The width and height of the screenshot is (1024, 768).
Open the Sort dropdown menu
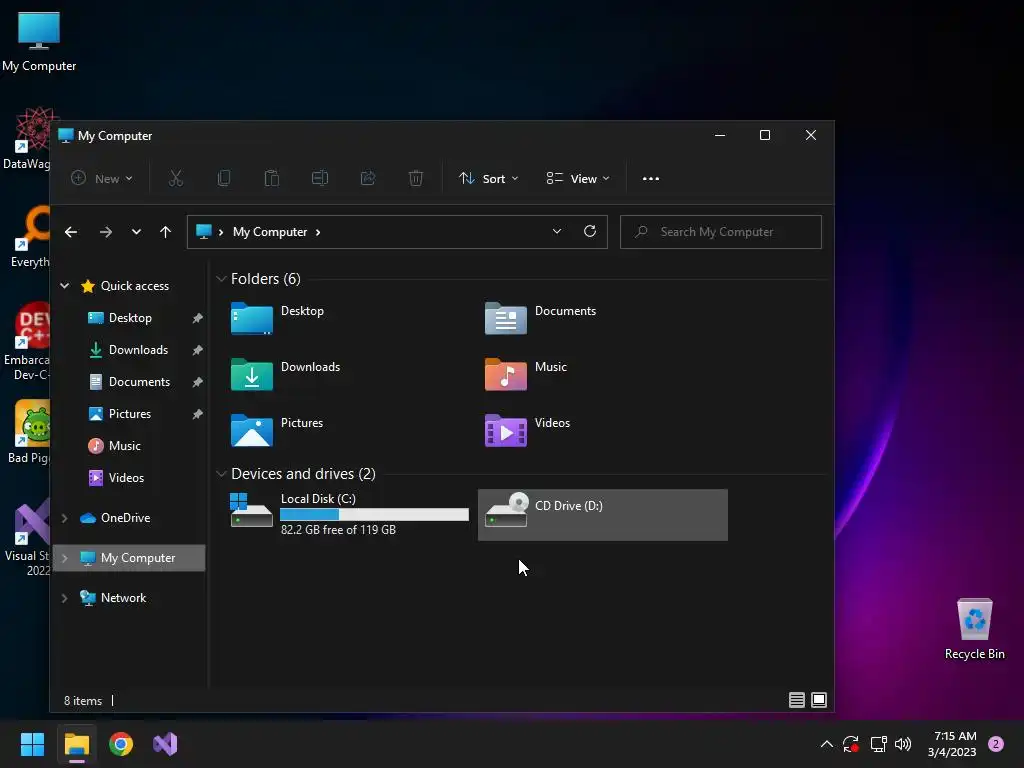(488, 178)
